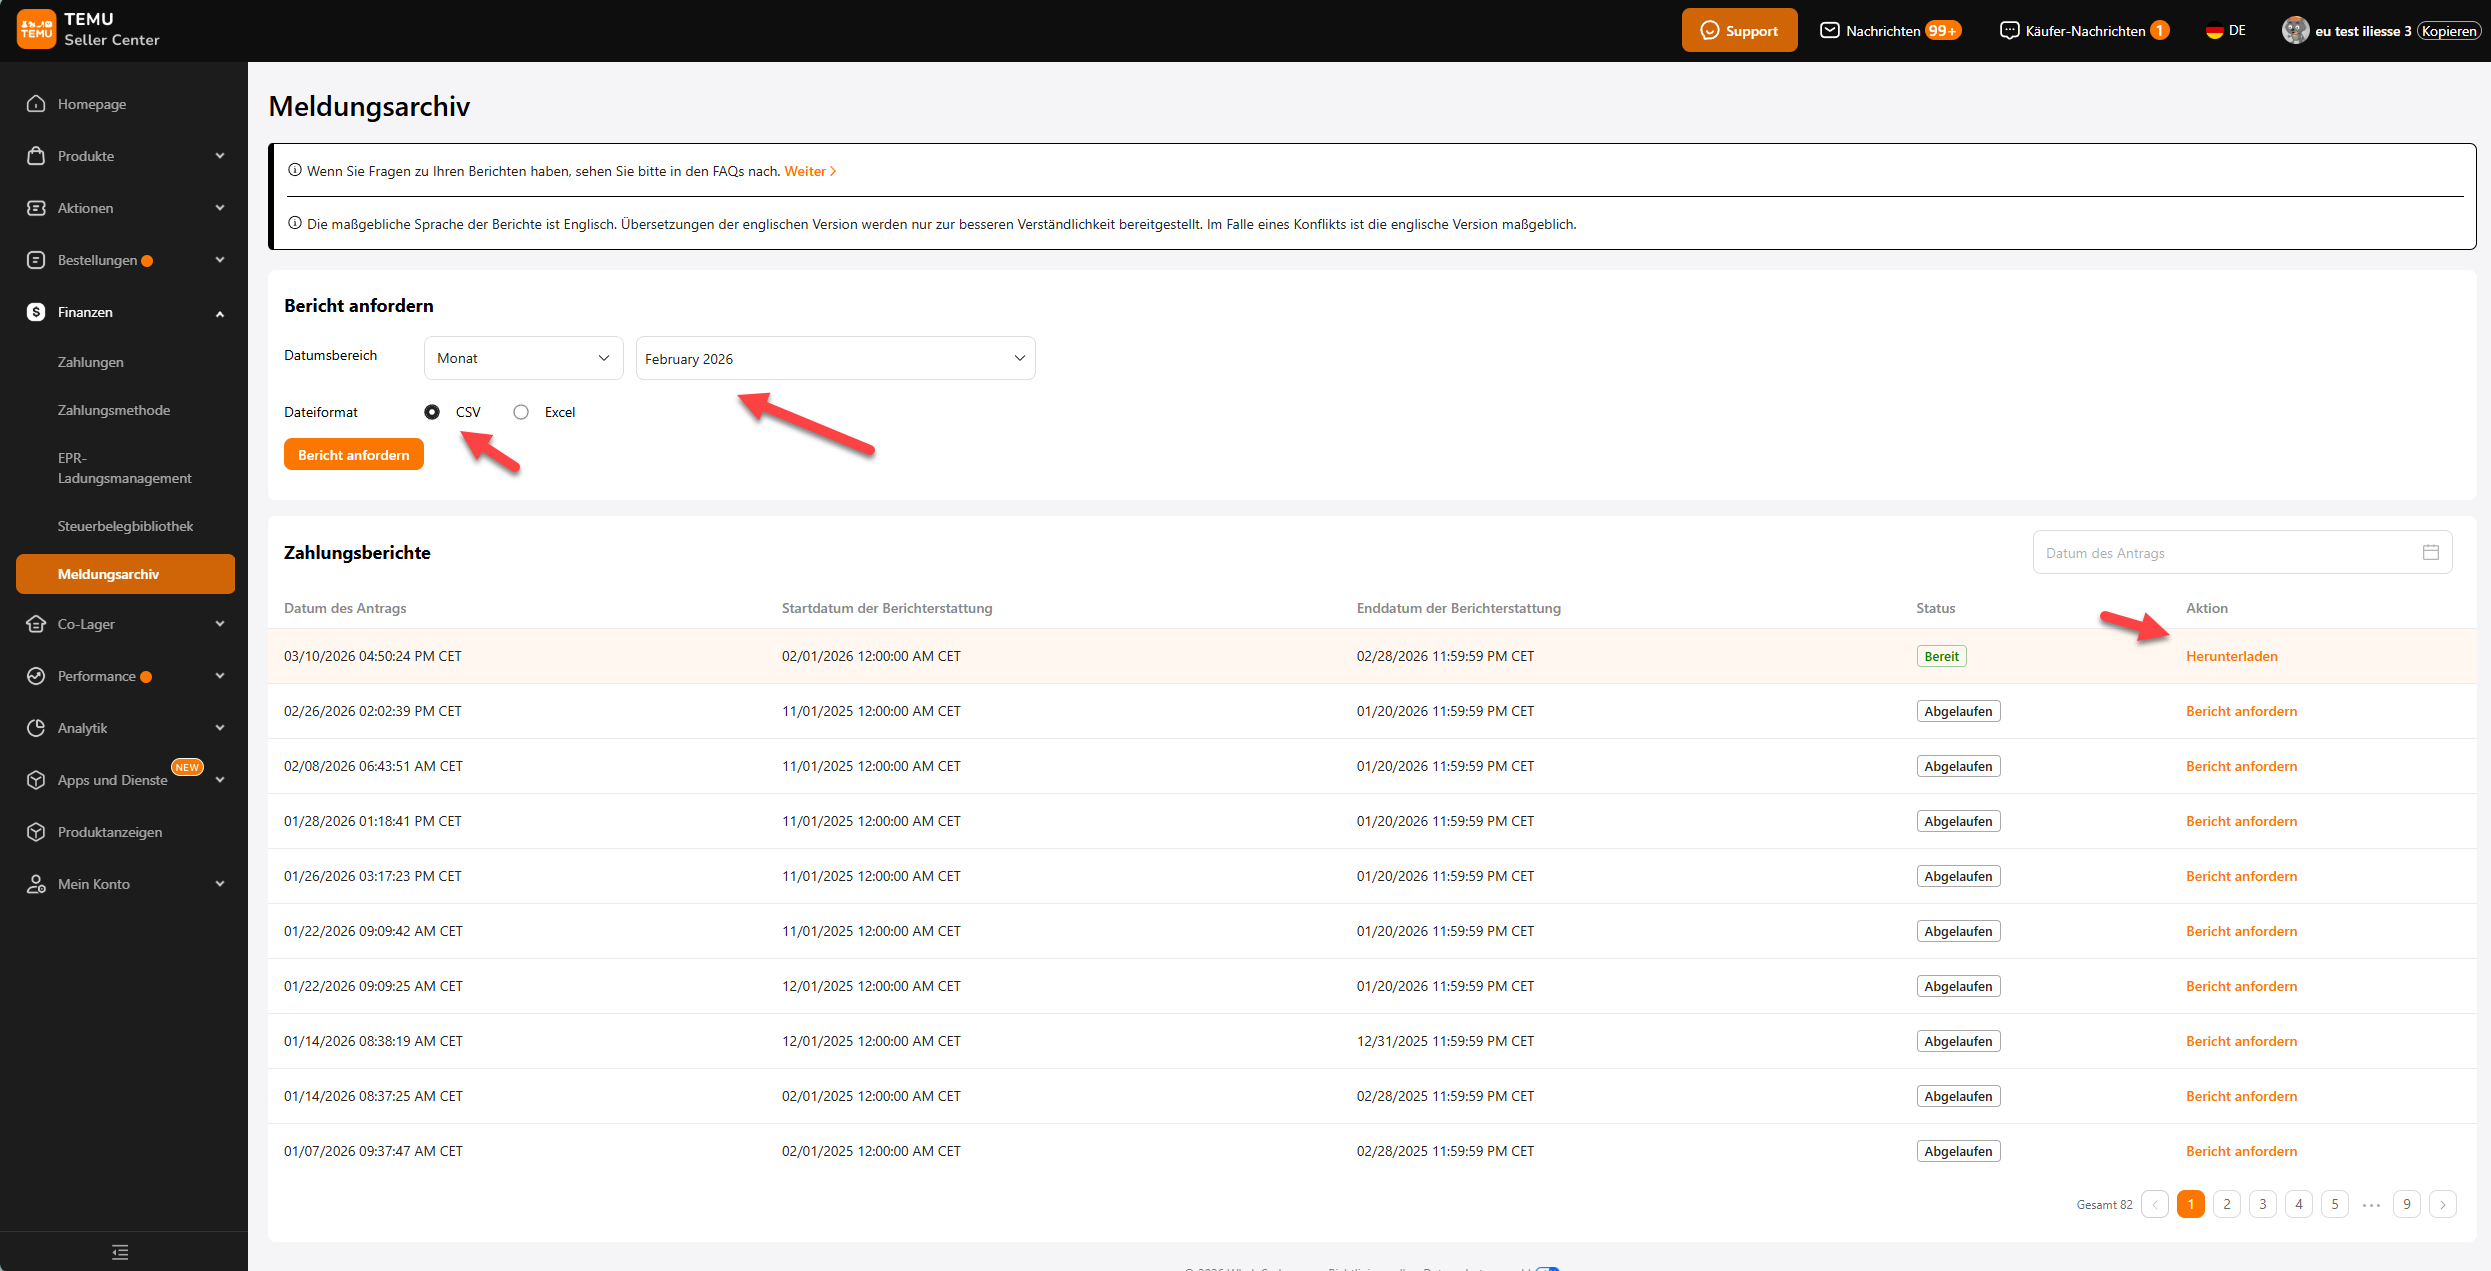Click the calendar icon in date filter
The width and height of the screenshot is (2491, 1271).
click(2430, 553)
